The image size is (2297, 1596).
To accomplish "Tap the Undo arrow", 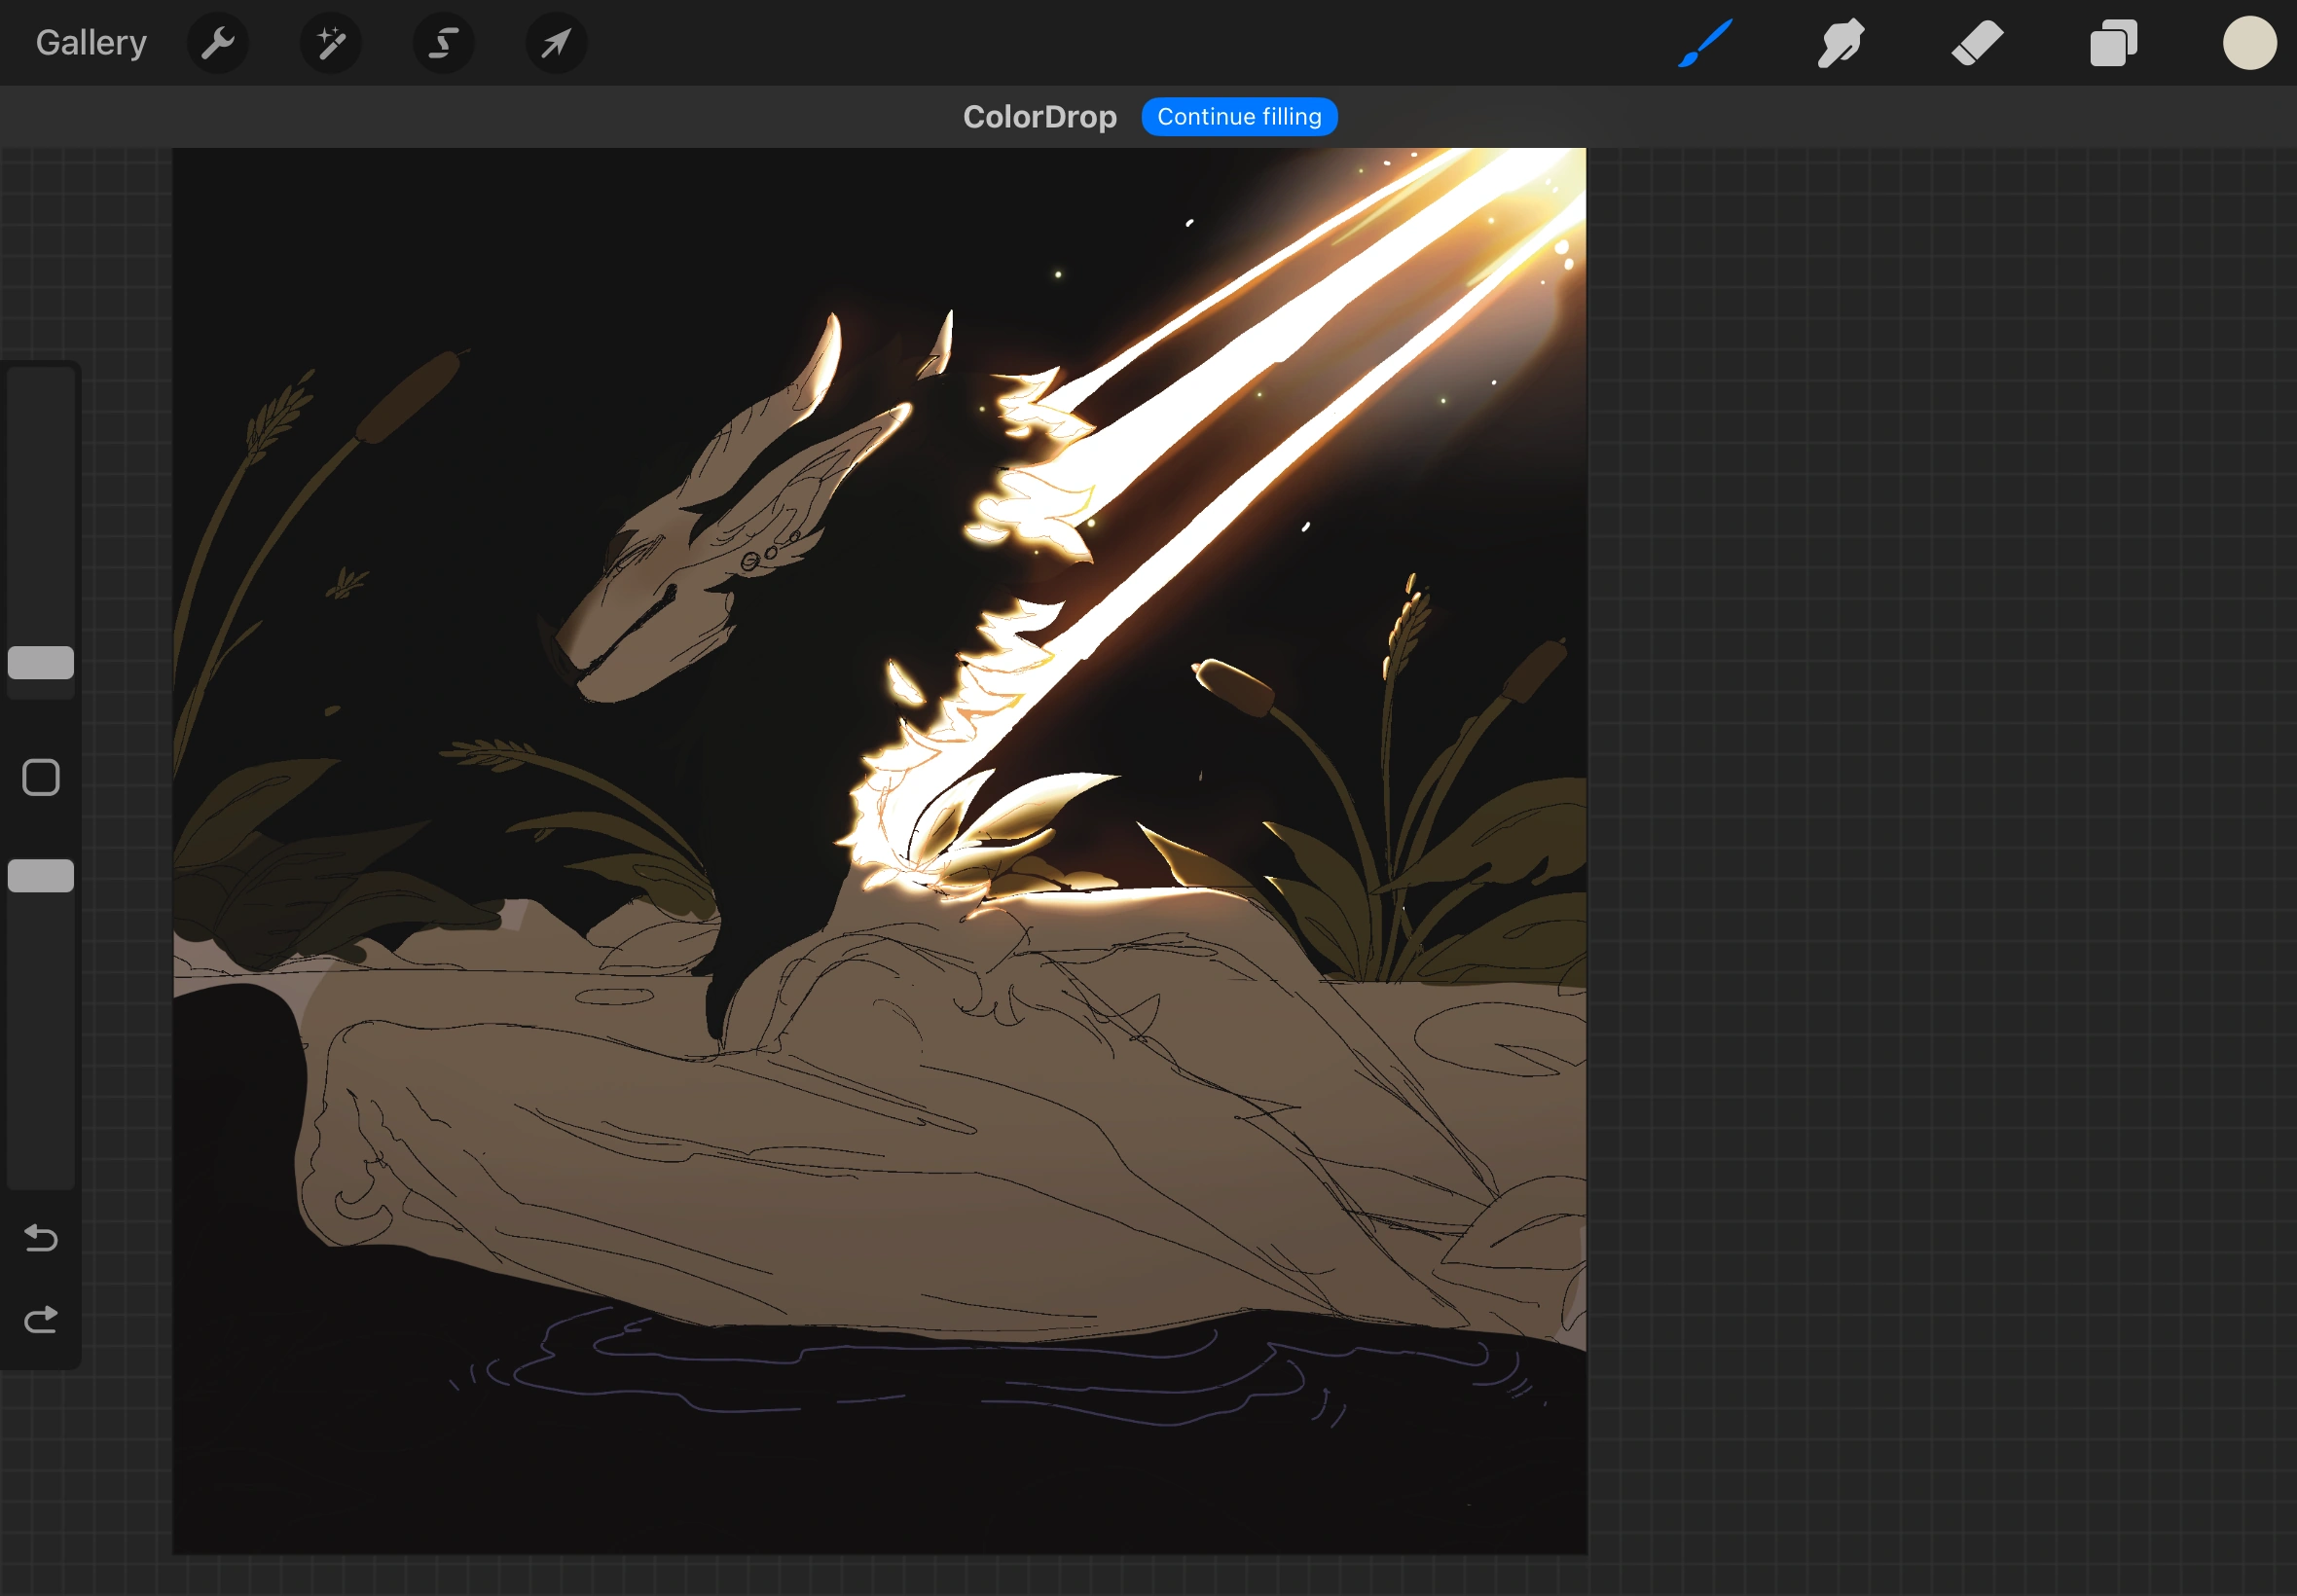I will (41, 1238).
